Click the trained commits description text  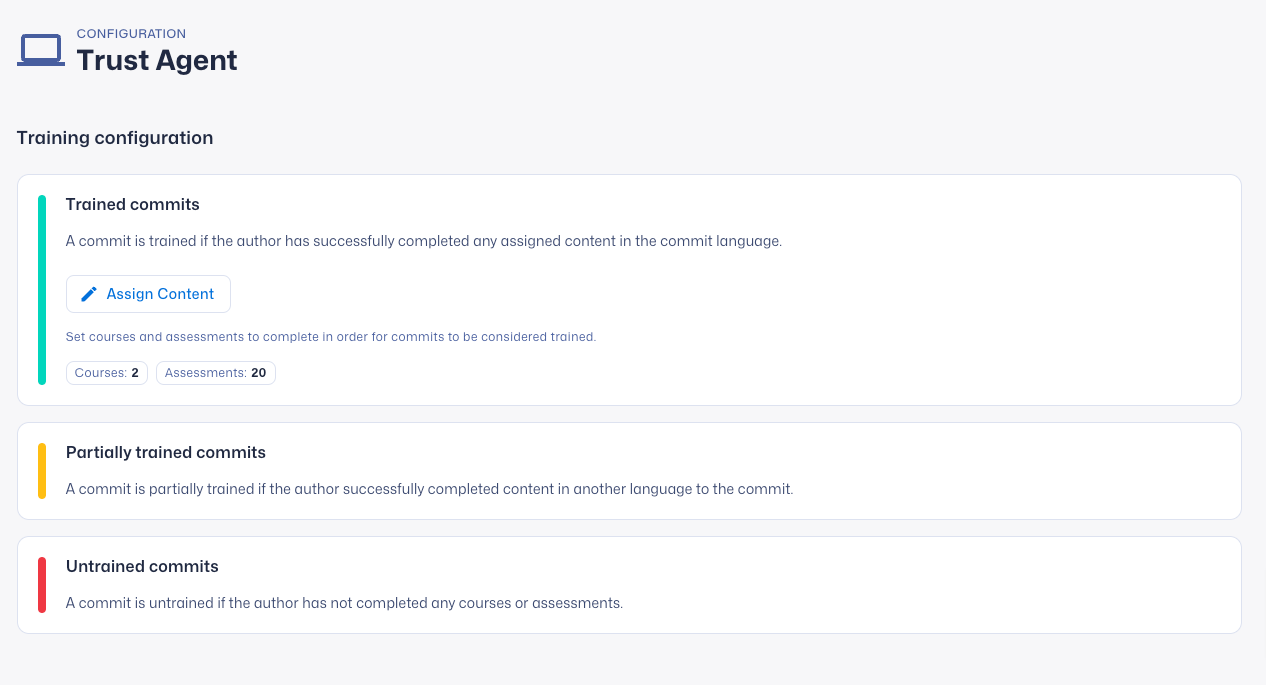pos(424,240)
